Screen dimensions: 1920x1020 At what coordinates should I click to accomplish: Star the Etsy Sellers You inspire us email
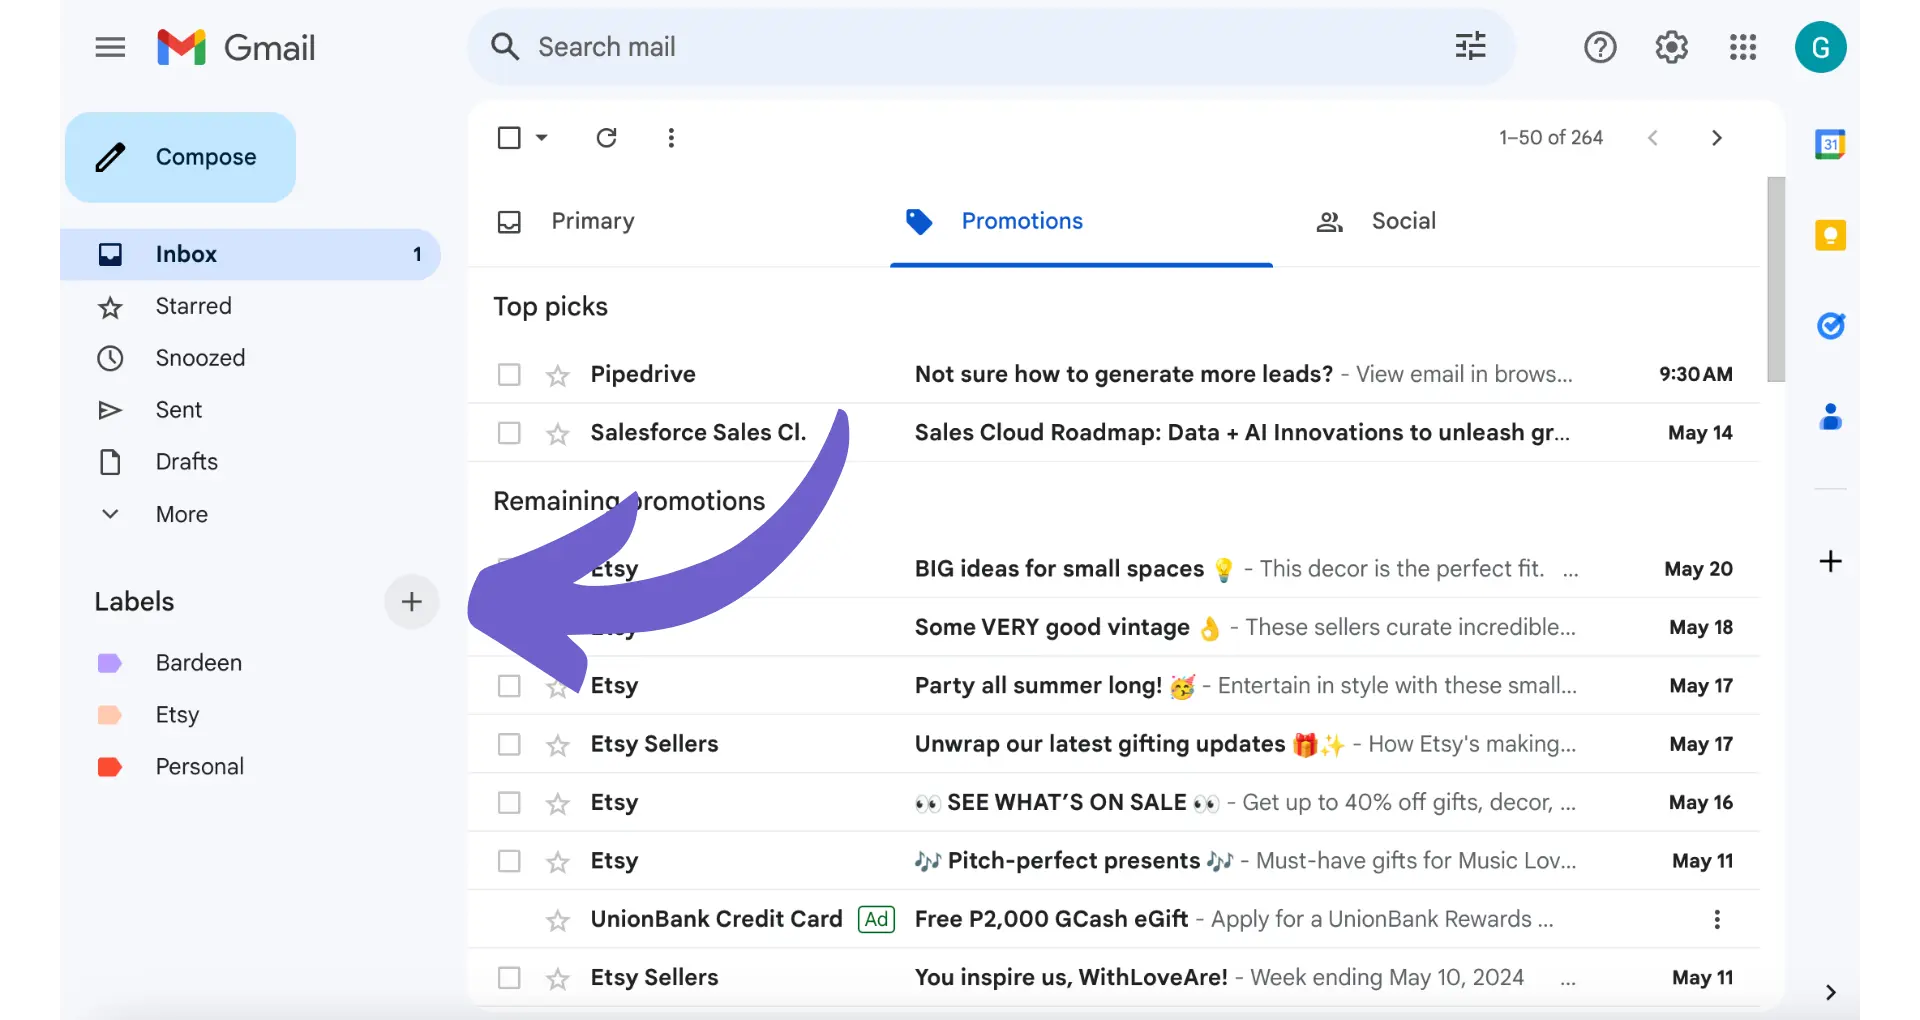point(557,979)
